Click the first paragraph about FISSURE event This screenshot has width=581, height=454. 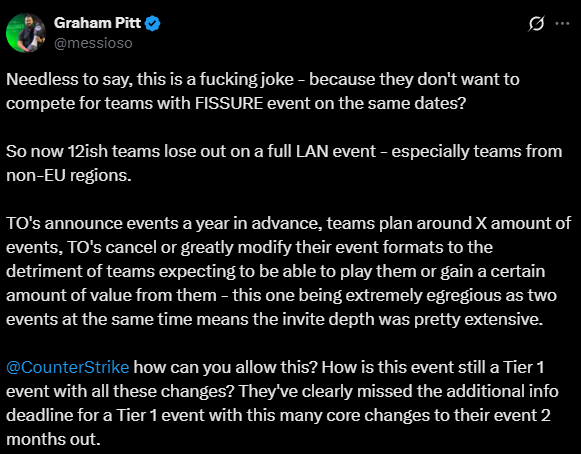click(x=263, y=91)
